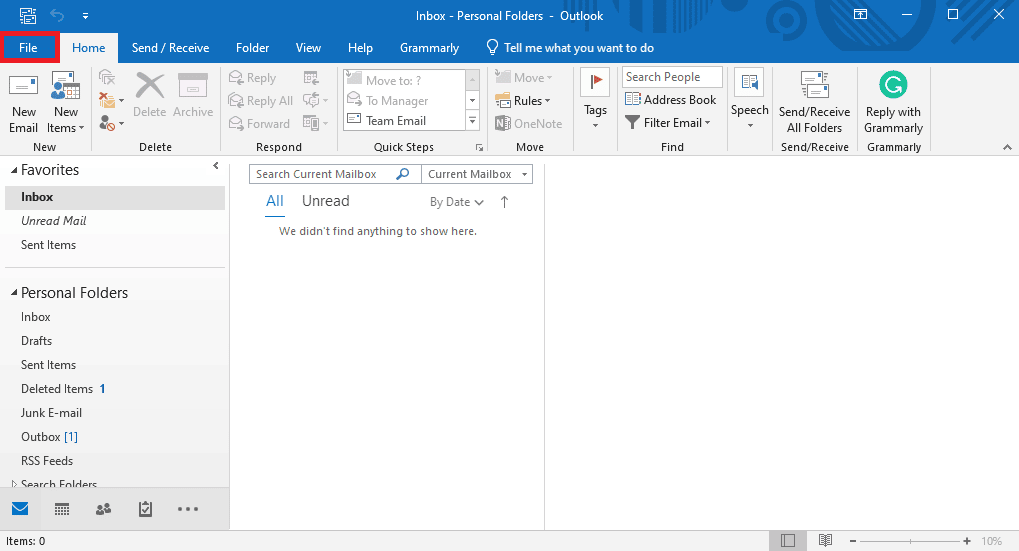Click Tell me what you want to do
Screen dimensions: 1019x551
point(570,48)
